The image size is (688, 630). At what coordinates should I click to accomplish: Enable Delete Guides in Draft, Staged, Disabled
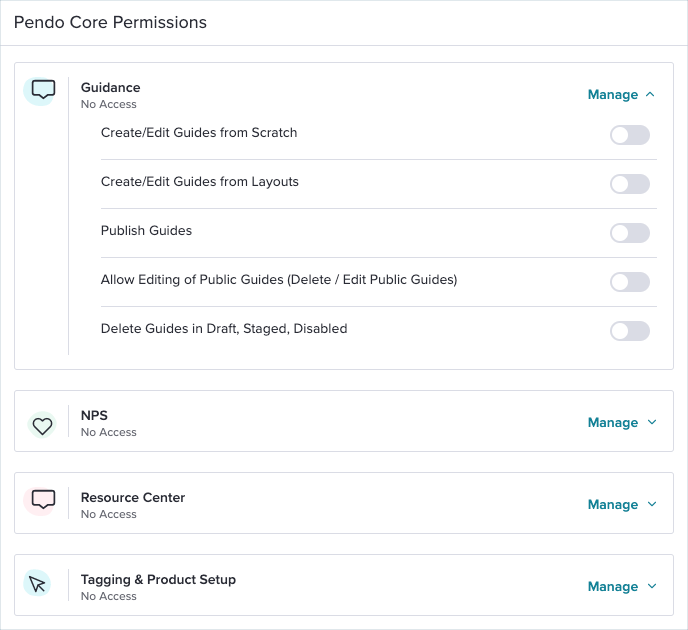coord(630,331)
